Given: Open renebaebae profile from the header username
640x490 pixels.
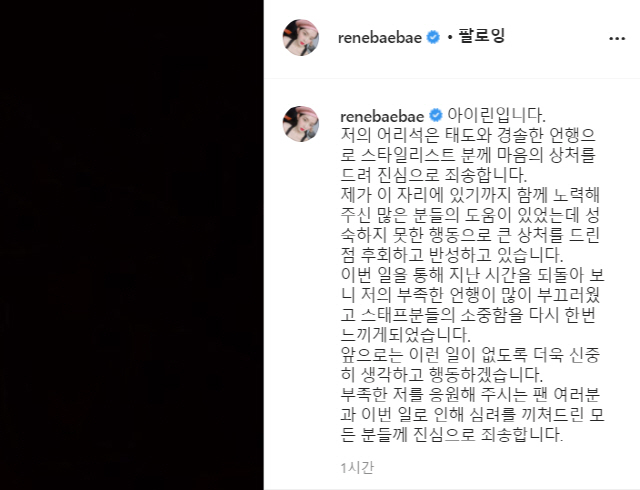Looking at the screenshot, I should [x=380, y=38].
